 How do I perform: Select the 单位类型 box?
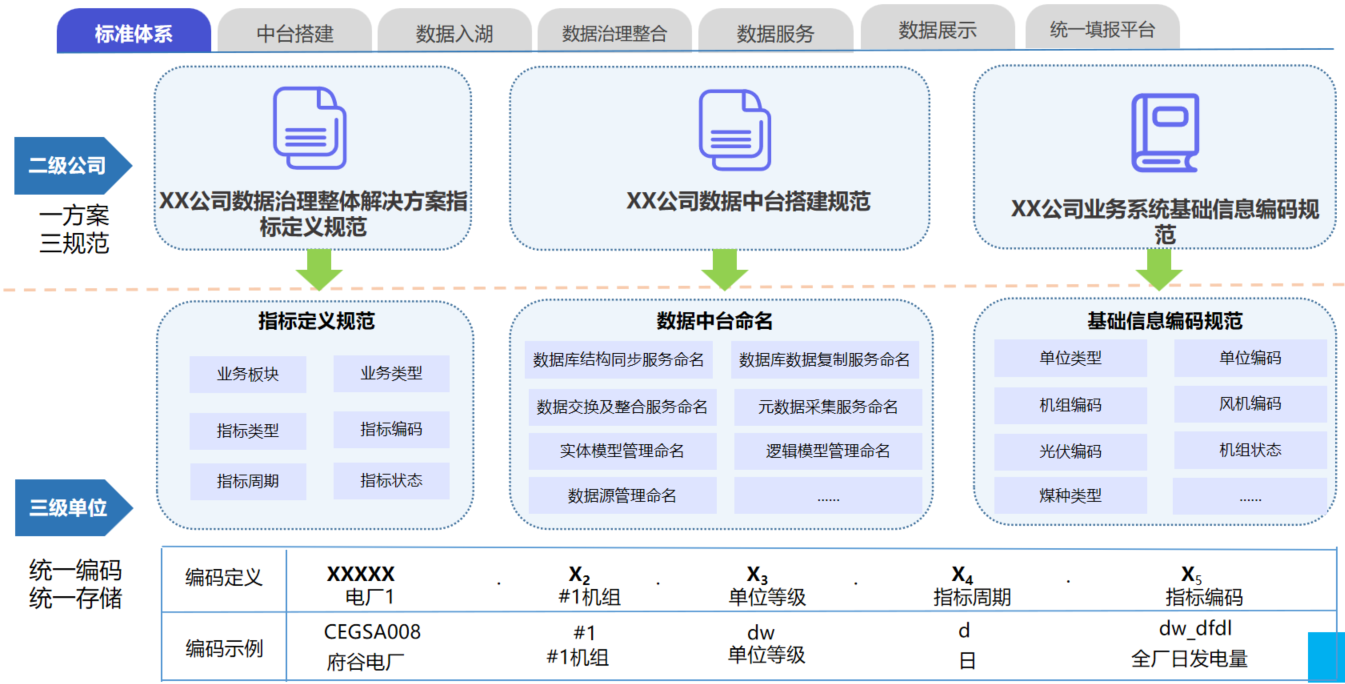click(x=1071, y=358)
